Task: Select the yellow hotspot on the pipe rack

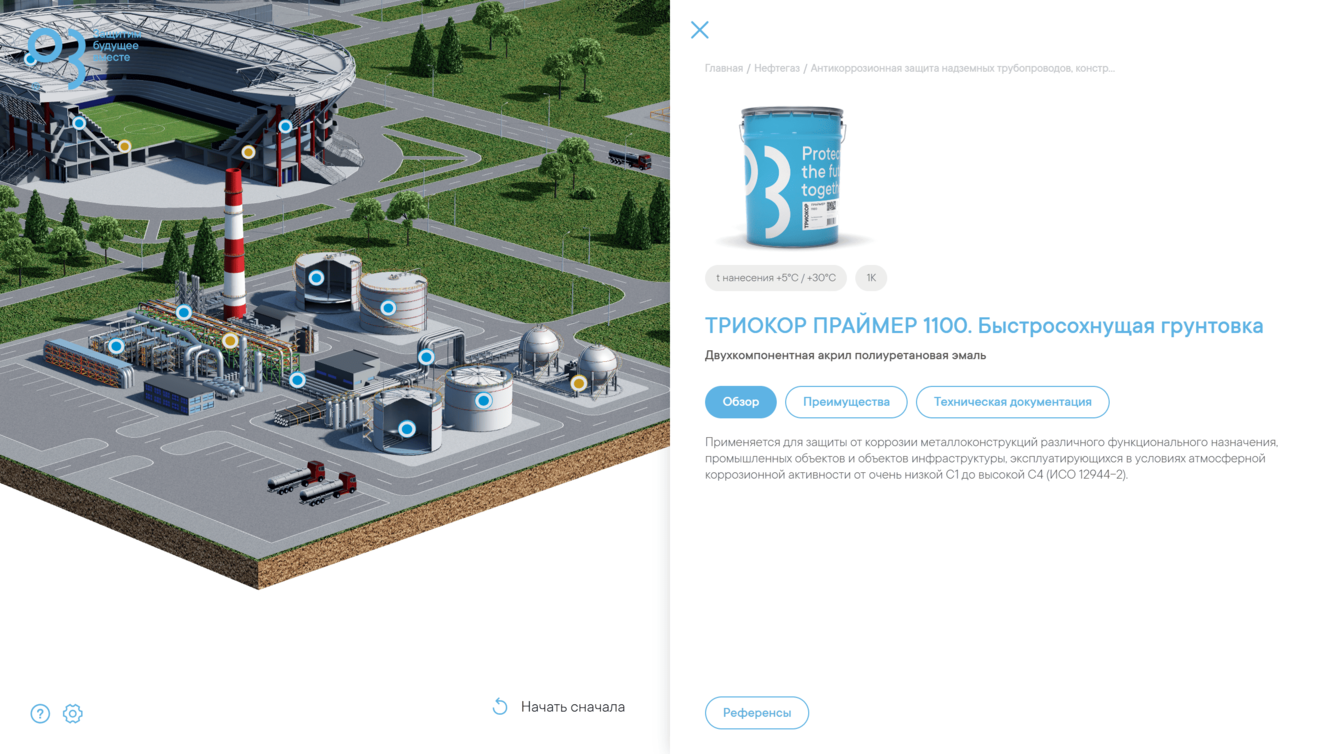Action: (x=230, y=341)
